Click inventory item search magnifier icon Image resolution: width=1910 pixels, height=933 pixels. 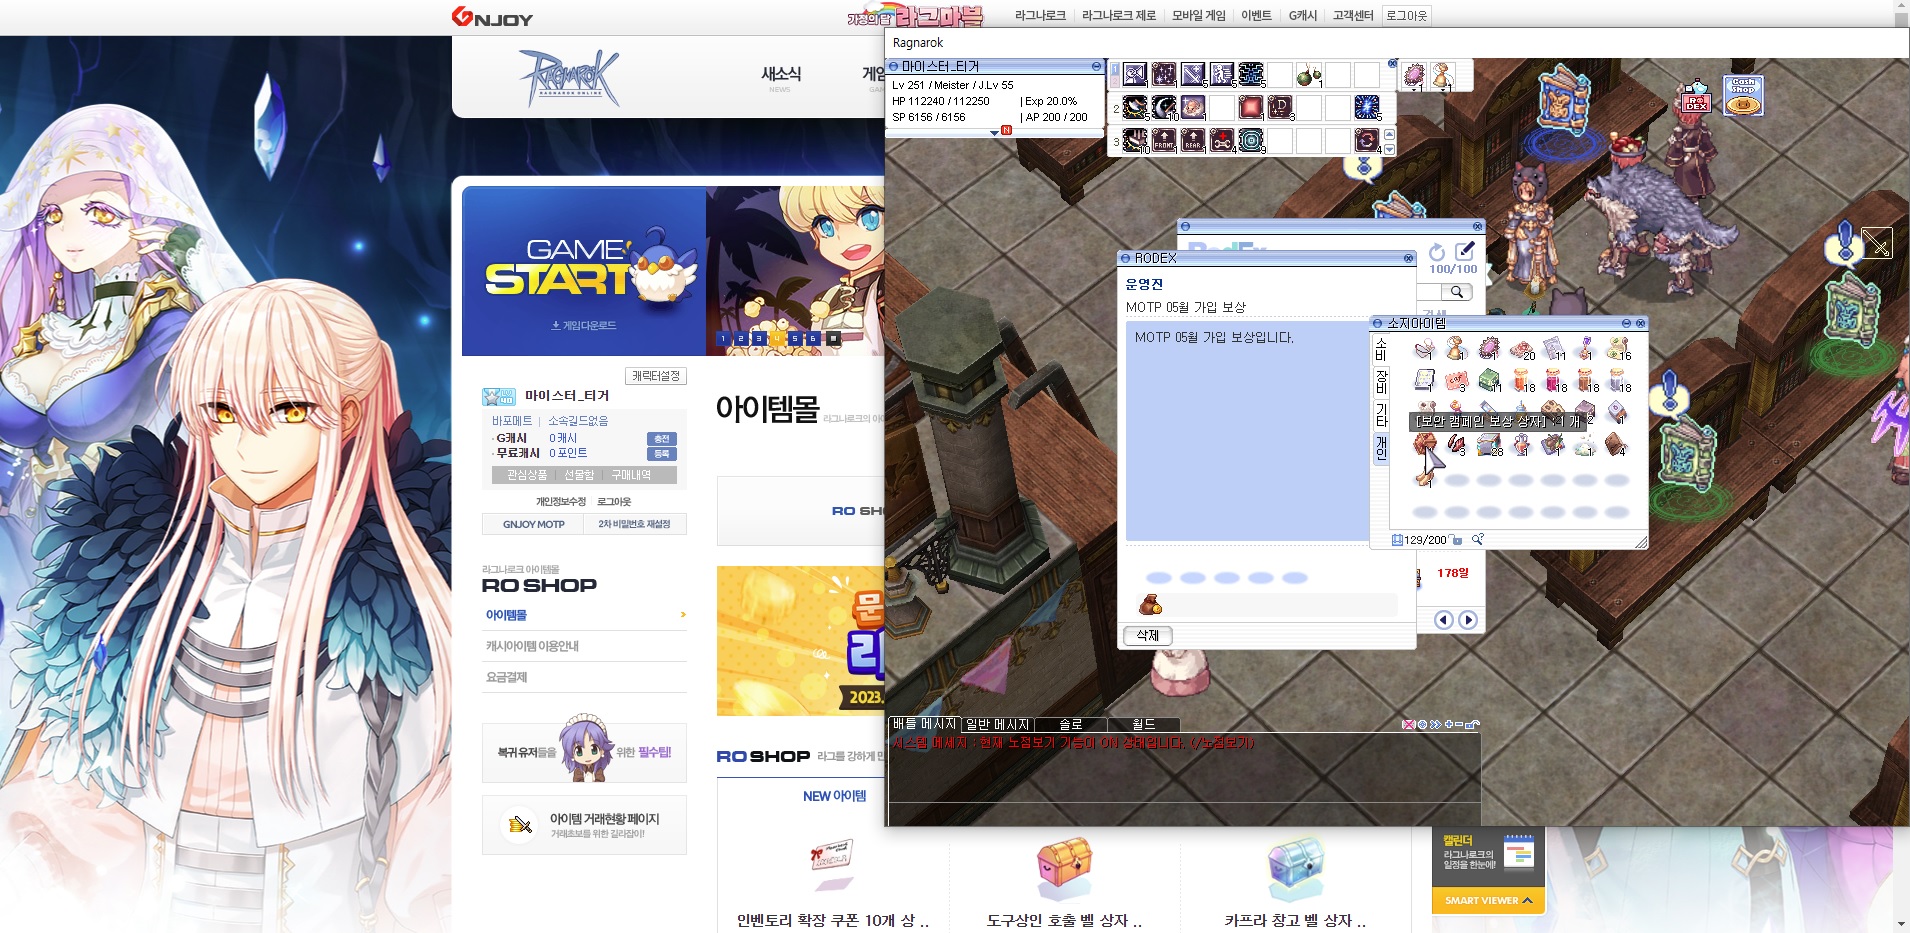pos(1477,540)
